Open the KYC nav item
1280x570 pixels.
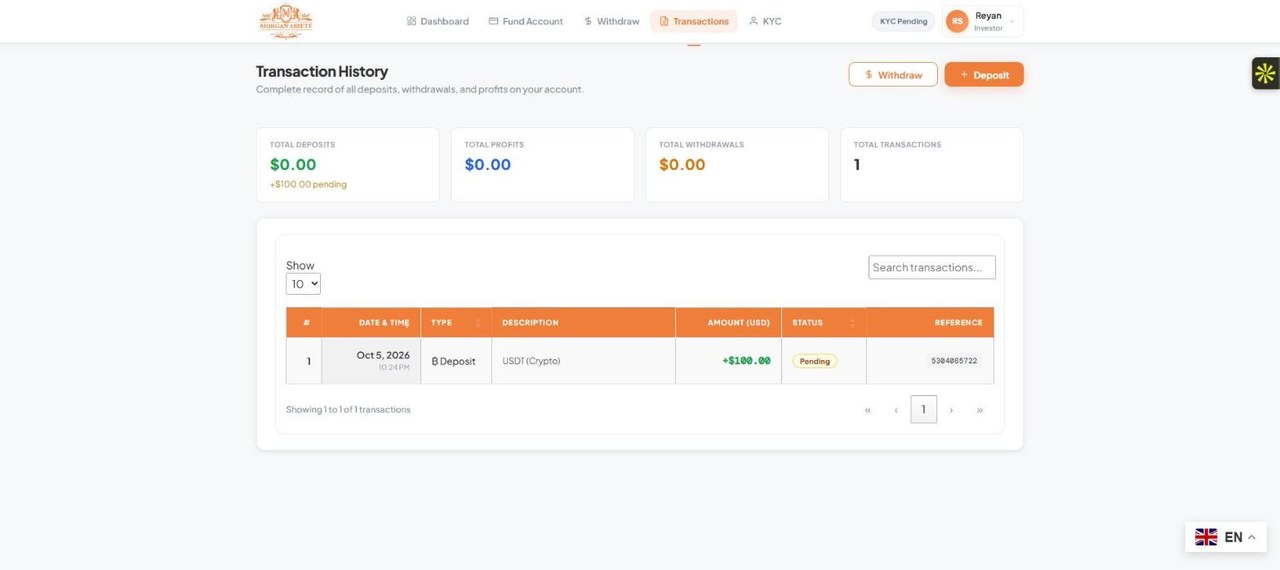[x=765, y=21]
